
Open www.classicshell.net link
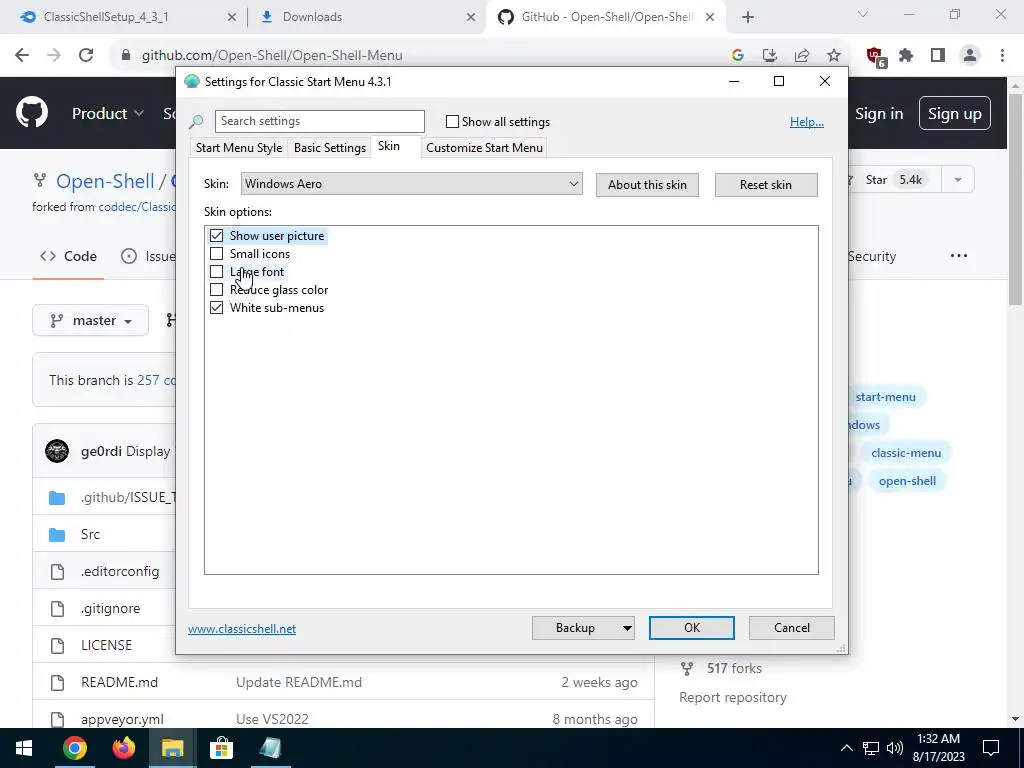(x=242, y=629)
